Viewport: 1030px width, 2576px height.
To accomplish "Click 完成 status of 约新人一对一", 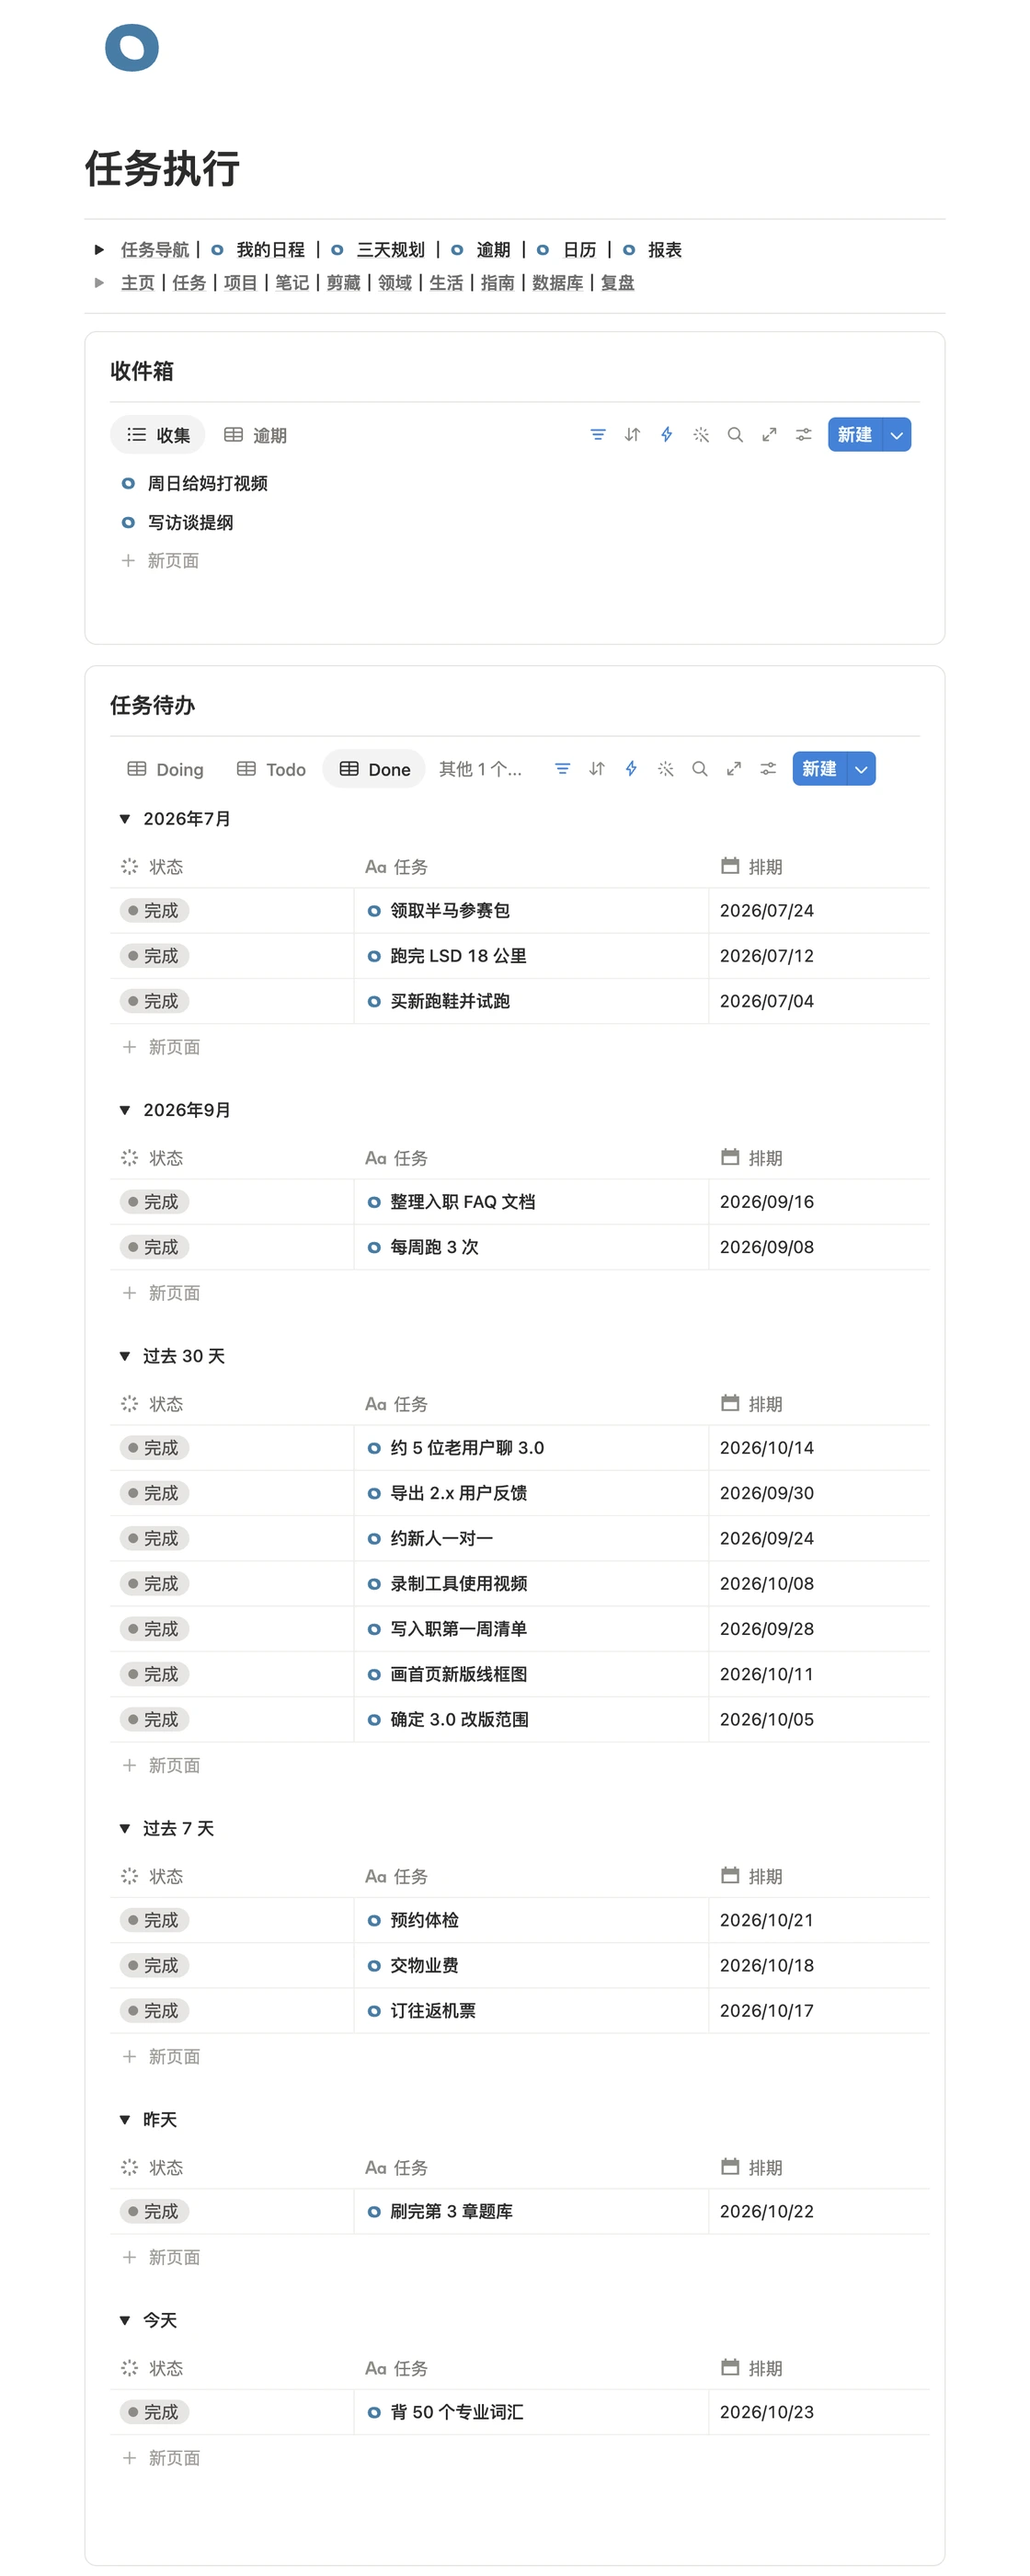I will (x=154, y=1537).
